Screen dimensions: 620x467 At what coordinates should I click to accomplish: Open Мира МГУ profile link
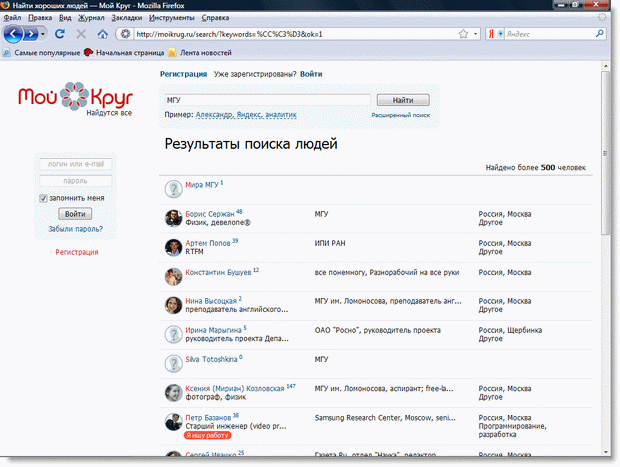coord(202,185)
